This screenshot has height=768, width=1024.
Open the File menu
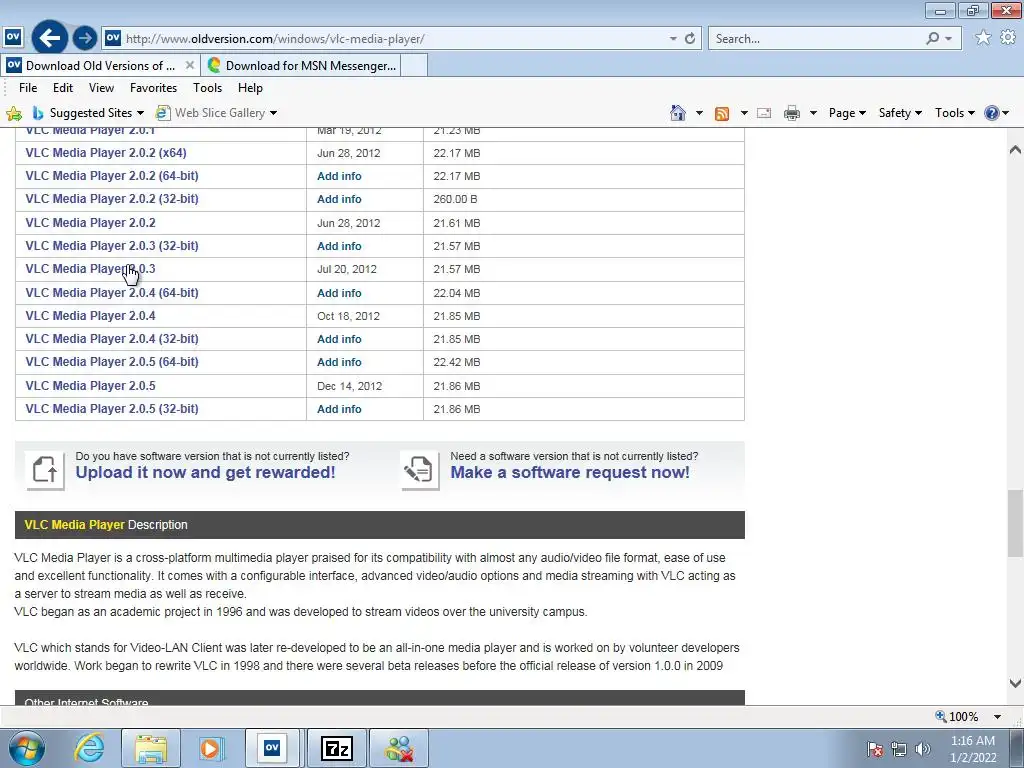28,88
